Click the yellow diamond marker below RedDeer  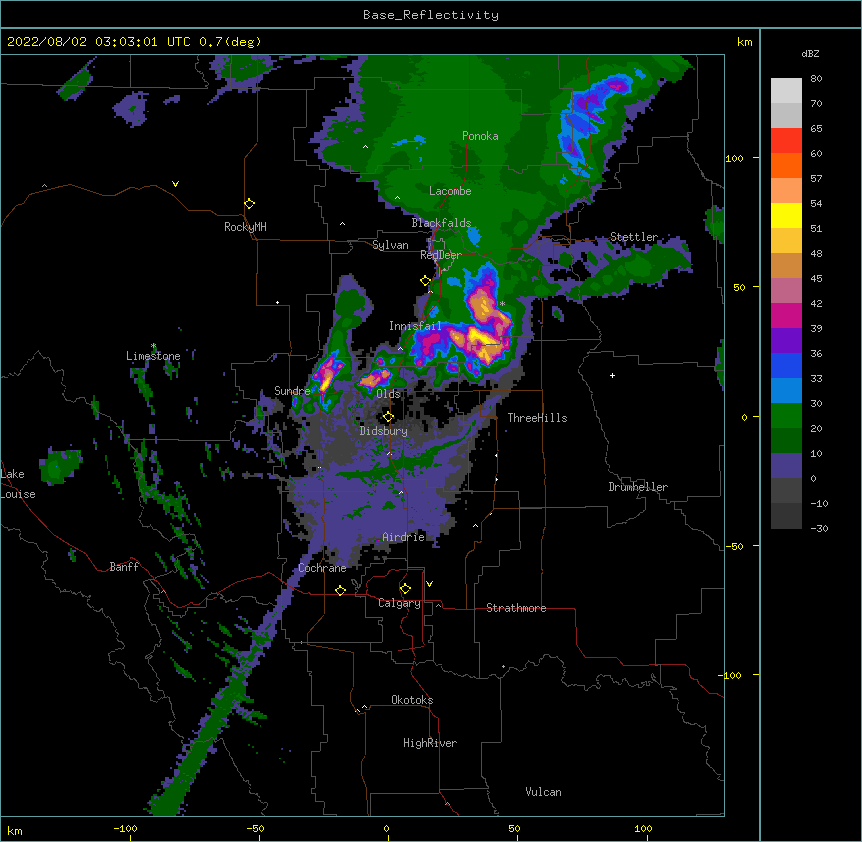point(425,281)
